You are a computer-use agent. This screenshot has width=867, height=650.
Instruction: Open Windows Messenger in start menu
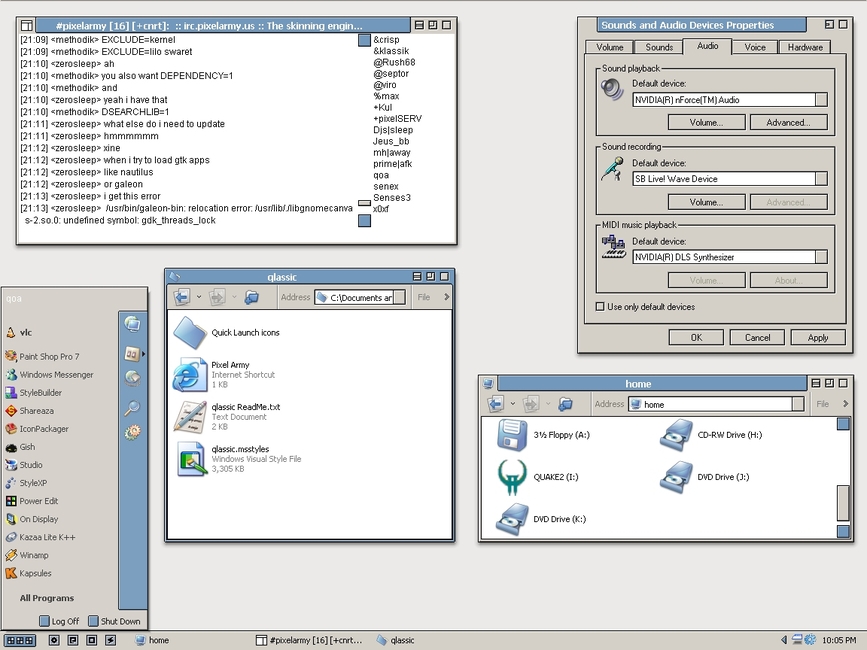tap(49, 375)
